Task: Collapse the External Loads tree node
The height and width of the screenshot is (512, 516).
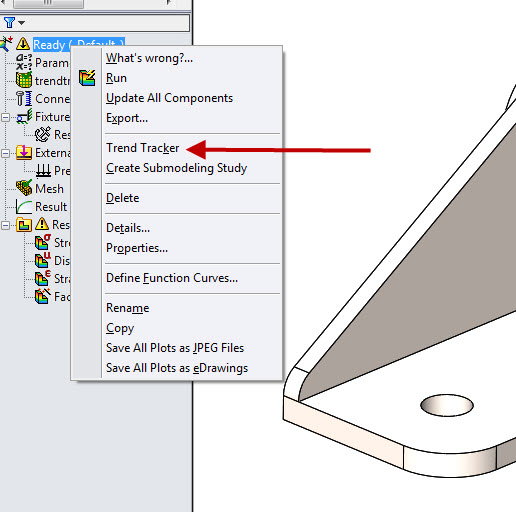Action: 5,153
